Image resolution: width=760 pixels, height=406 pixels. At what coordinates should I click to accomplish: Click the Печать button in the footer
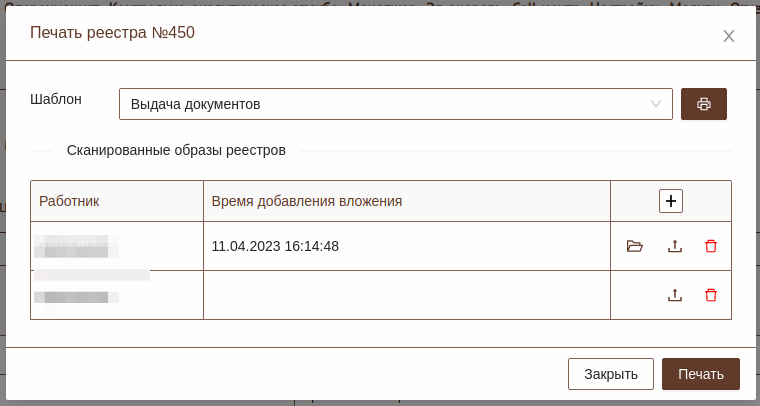(x=700, y=374)
